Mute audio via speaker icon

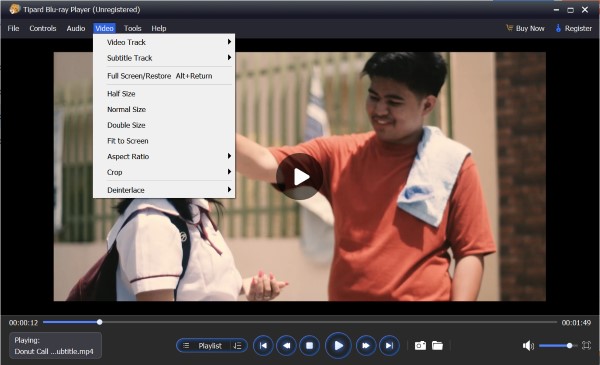[528, 345]
